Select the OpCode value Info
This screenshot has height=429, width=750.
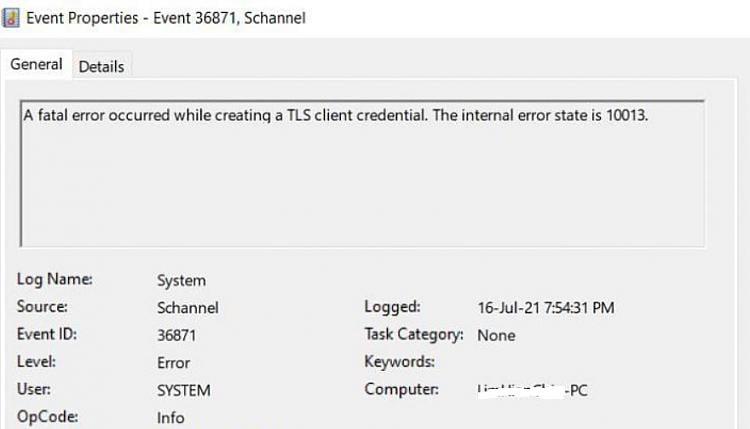pyautogui.click(x=171, y=417)
